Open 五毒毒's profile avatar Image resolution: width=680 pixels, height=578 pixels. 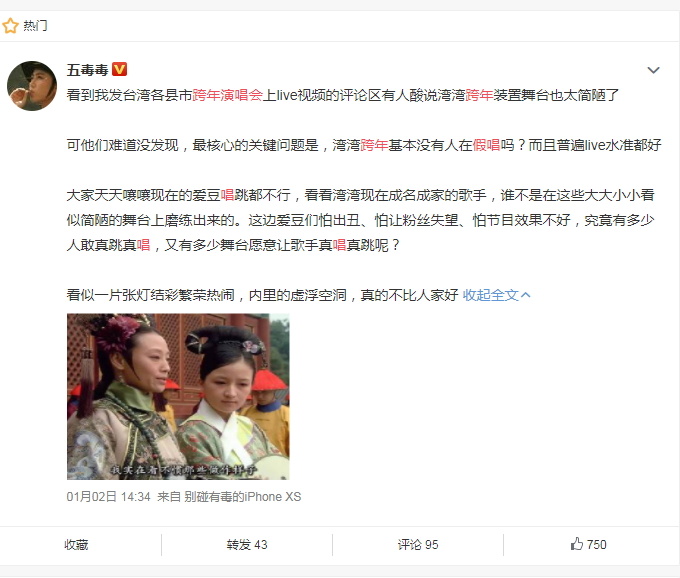click(32, 86)
